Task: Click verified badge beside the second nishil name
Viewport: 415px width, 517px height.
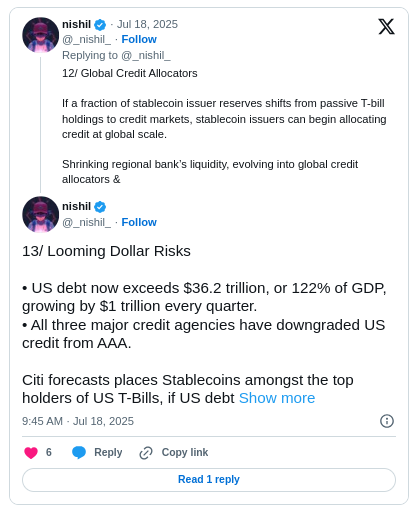Action: click(x=100, y=207)
